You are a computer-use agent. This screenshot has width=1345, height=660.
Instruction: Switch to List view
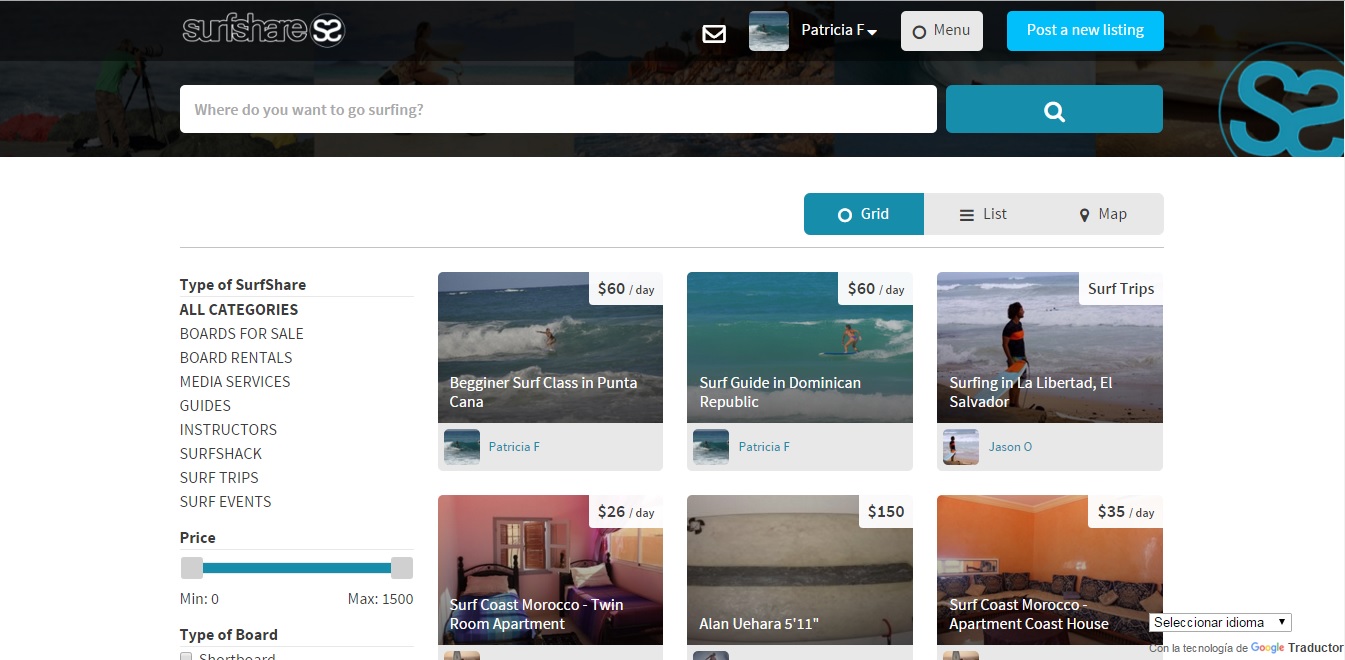[983, 214]
